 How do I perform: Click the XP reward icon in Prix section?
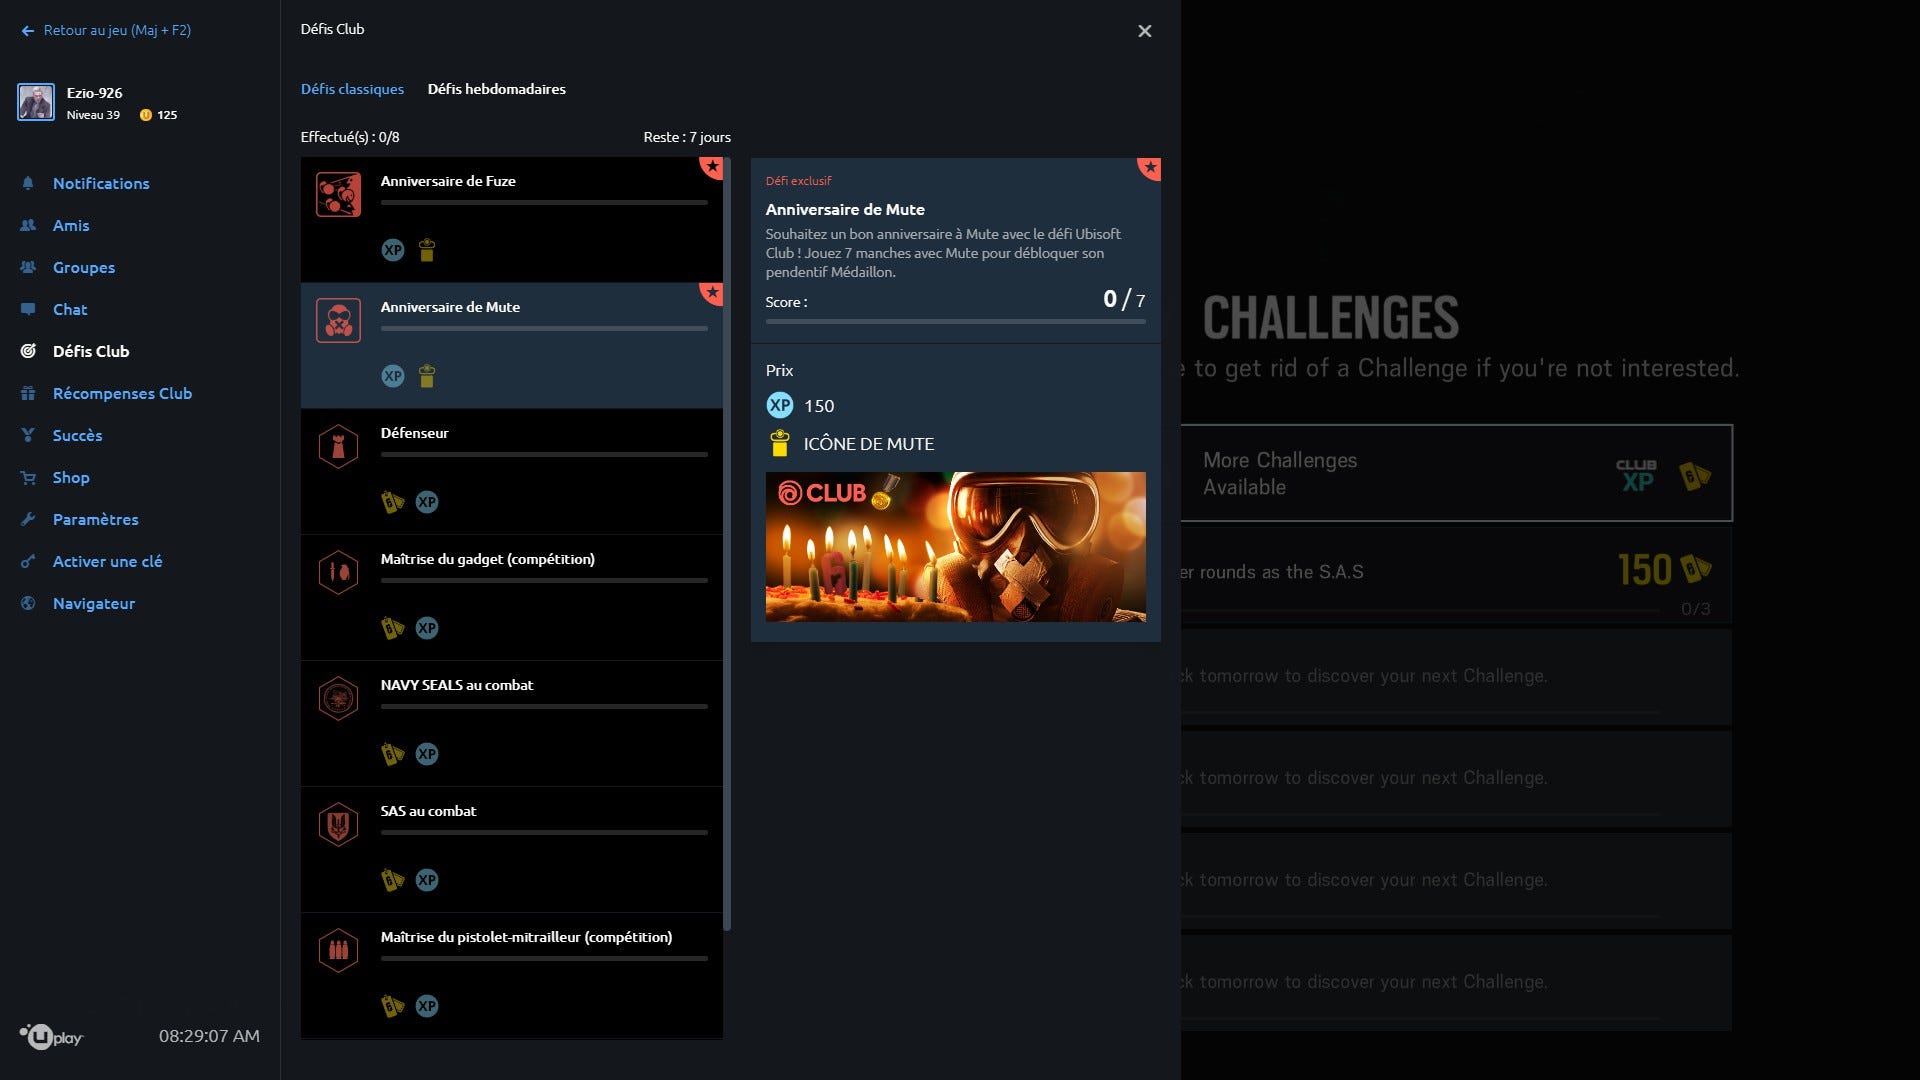click(780, 405)
